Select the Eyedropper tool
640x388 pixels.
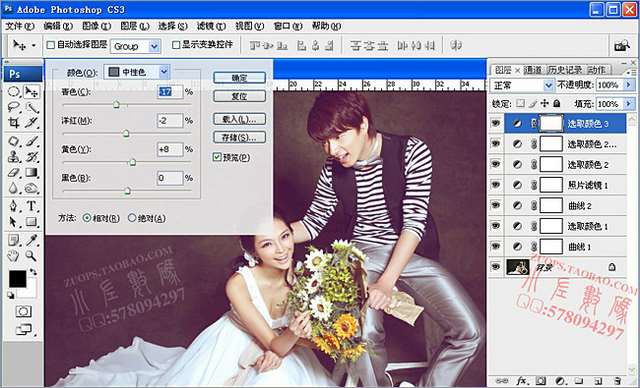(31, 240)
